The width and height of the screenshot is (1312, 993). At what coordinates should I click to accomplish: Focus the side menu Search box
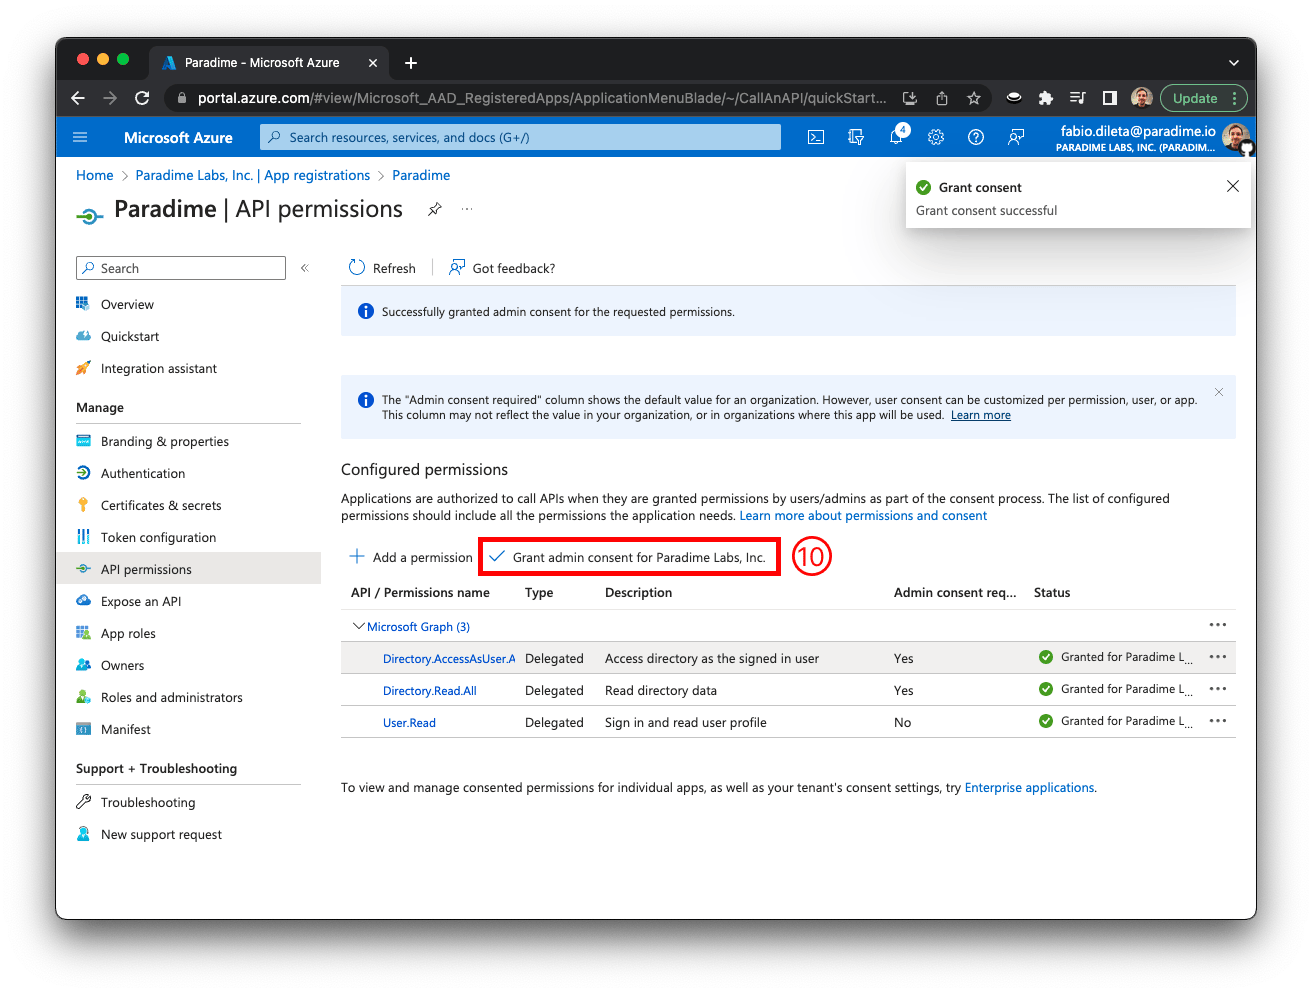(181, 268)
